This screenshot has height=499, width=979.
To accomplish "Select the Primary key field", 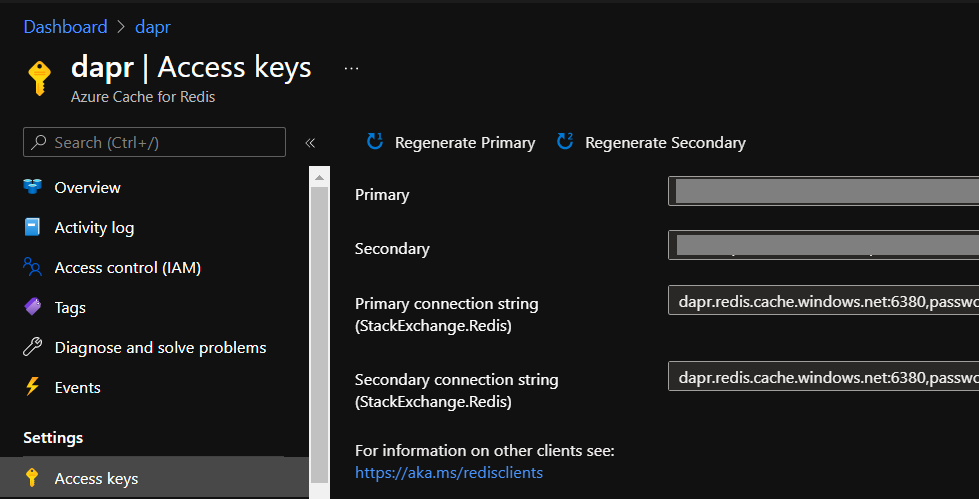I will click(822, 191).
